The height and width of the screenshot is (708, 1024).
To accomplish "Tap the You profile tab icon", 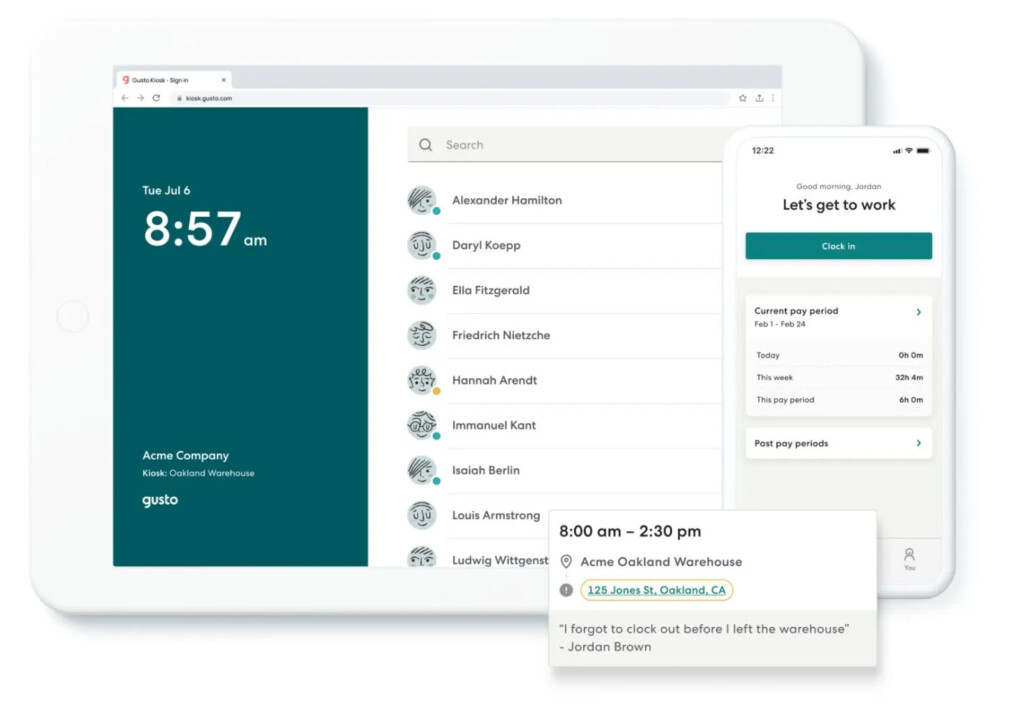I will [909, 558].
